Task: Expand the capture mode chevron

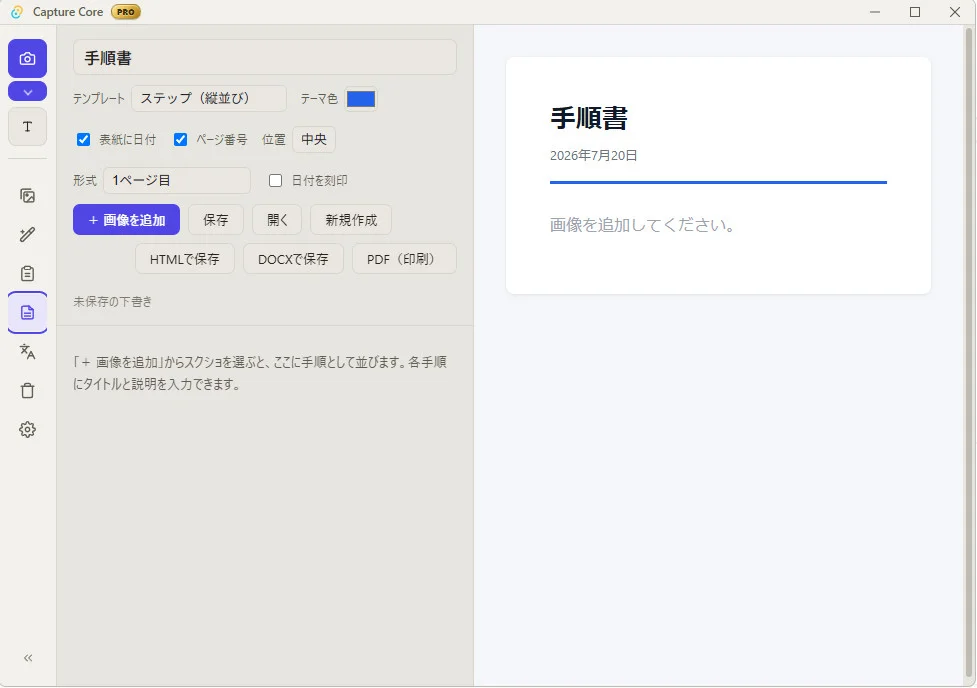Action: [27, 92]
